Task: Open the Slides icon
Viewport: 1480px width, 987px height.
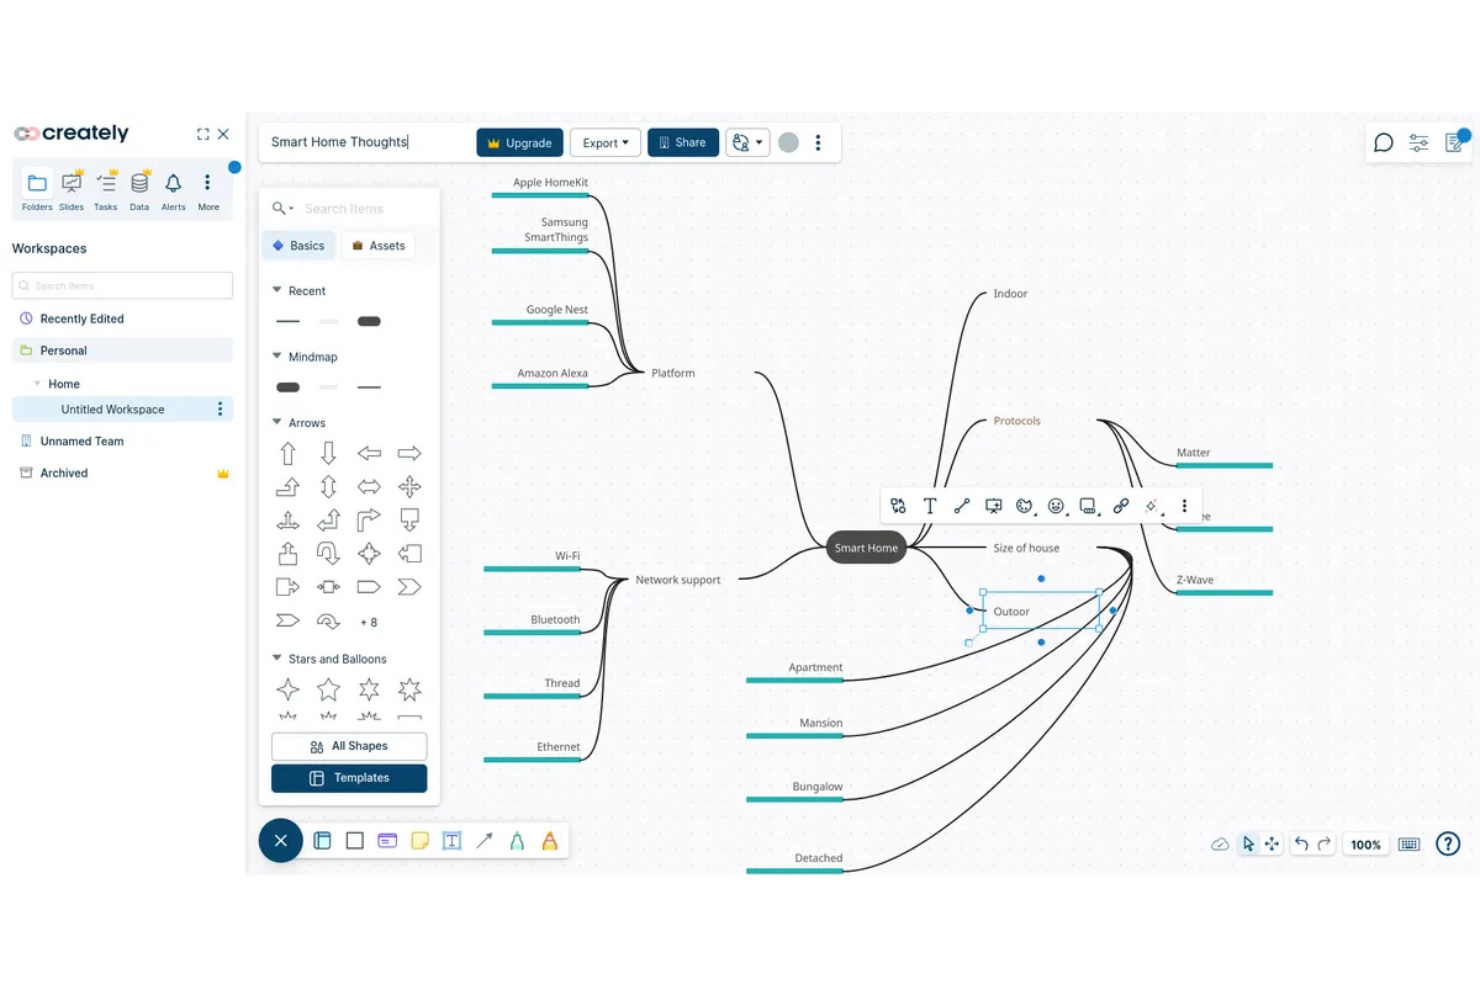Action: coord(71,183)
